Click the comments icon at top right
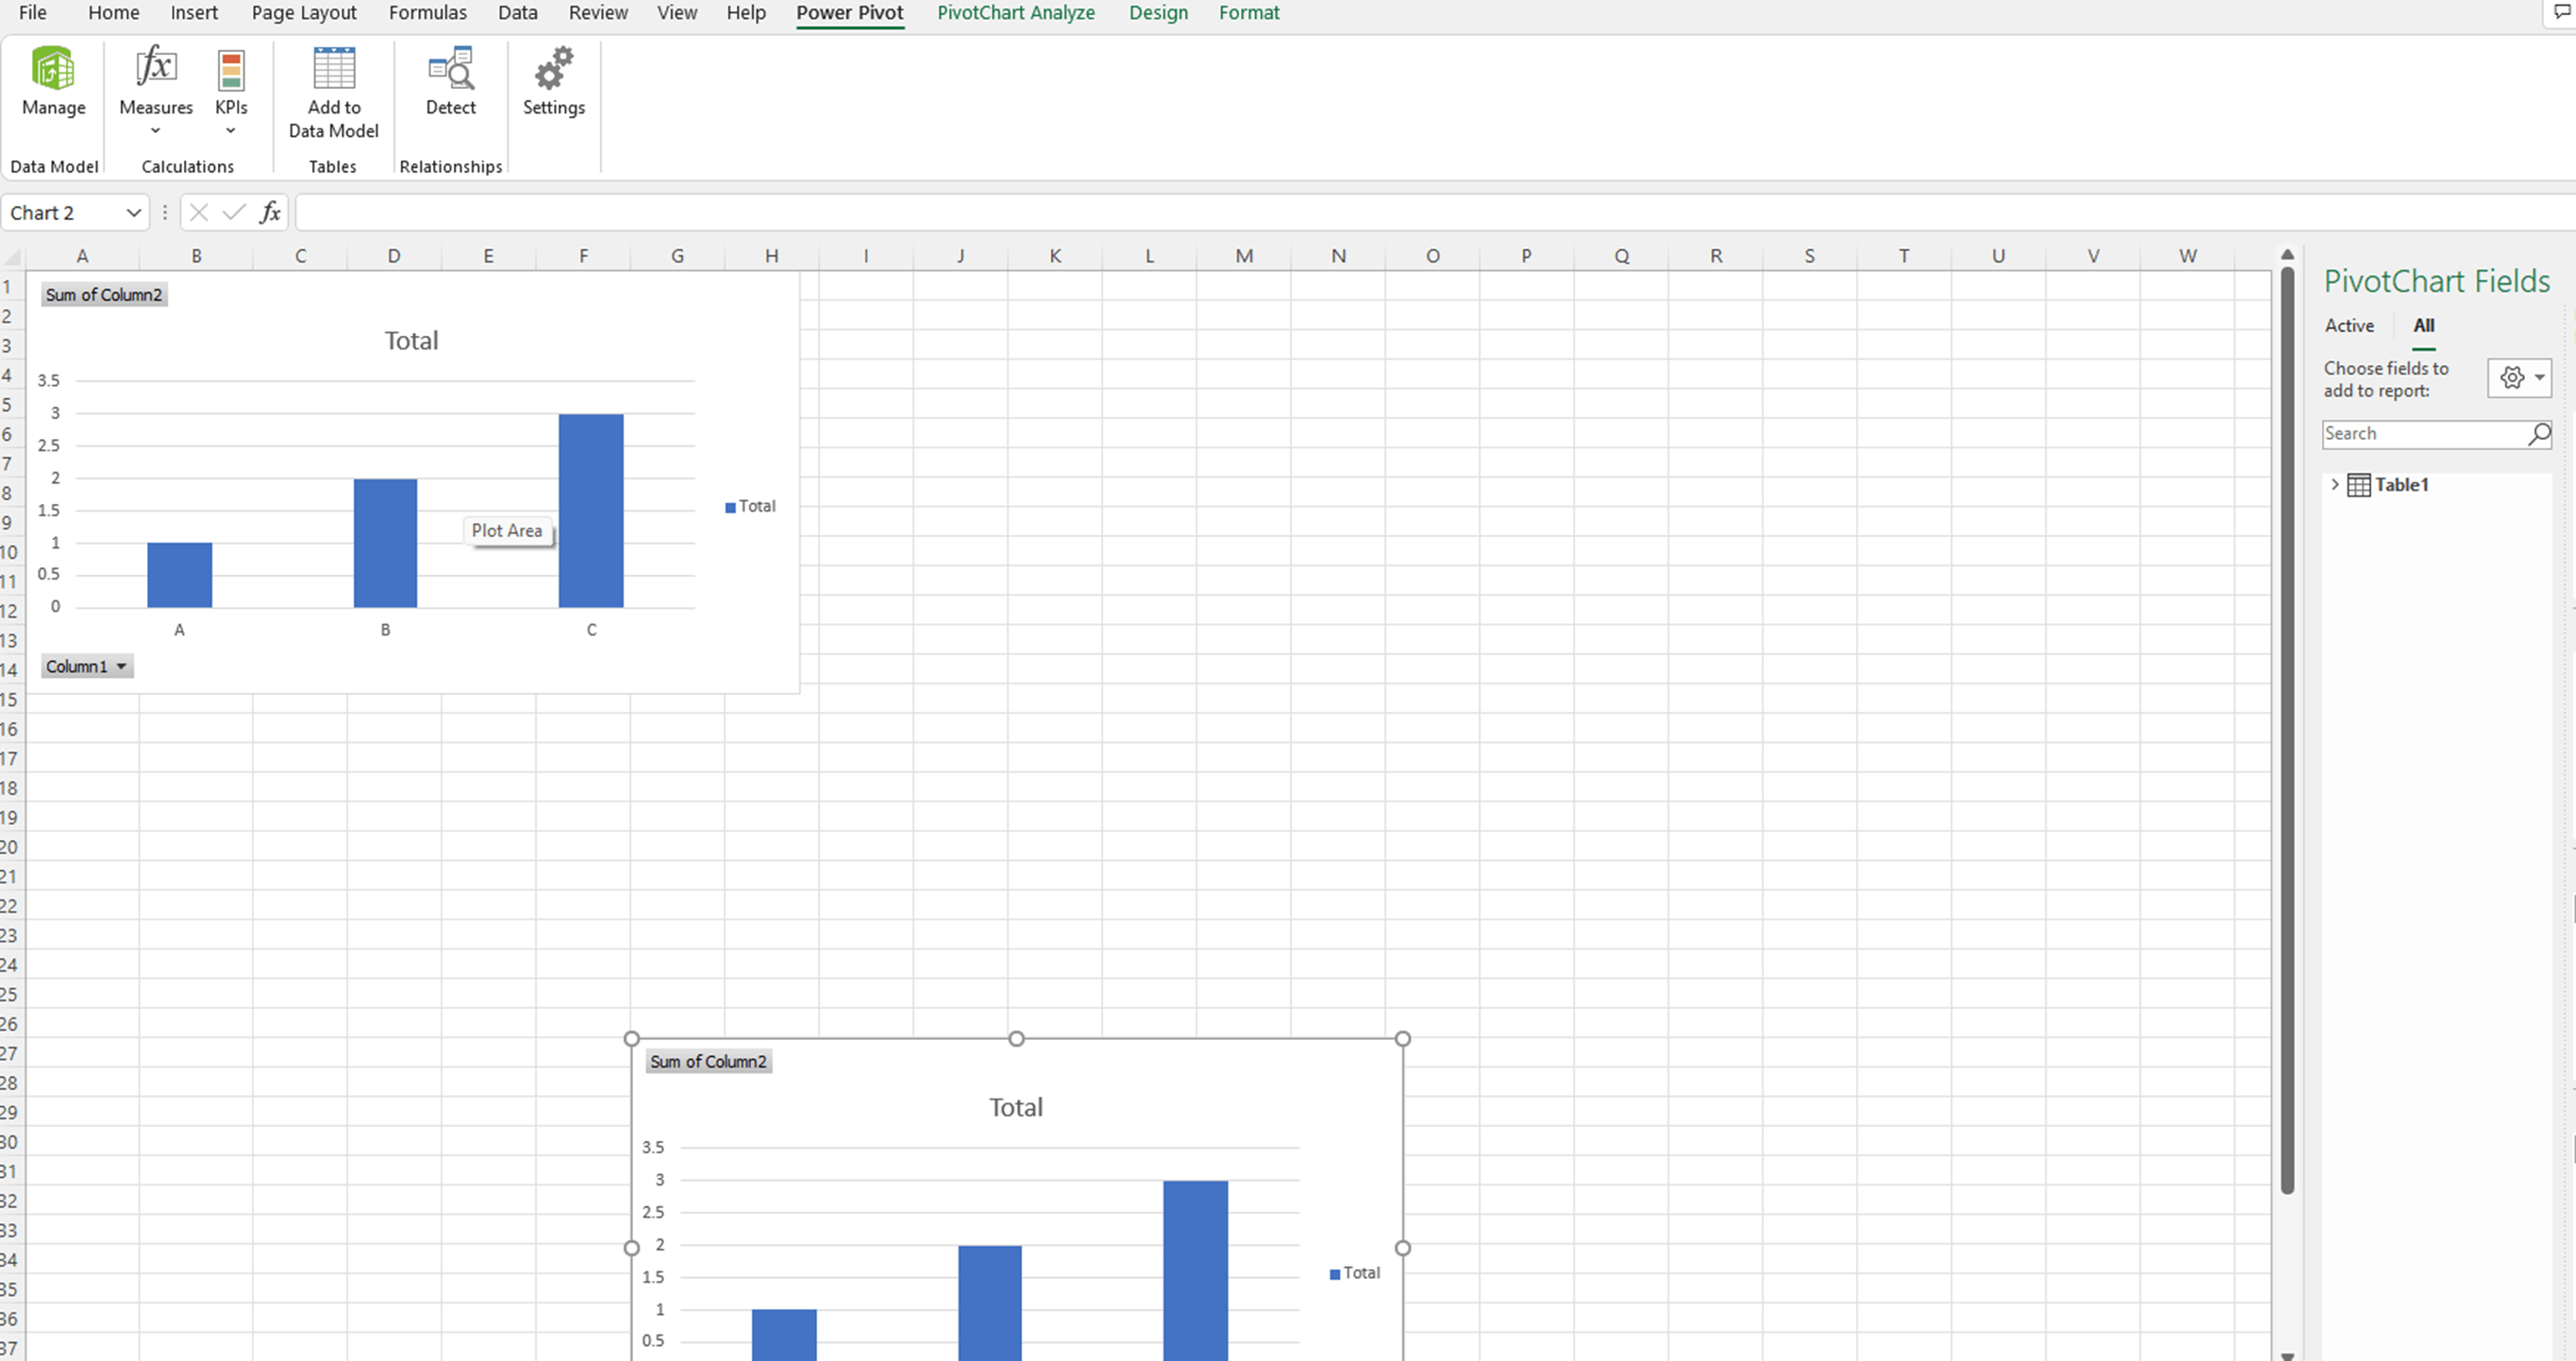2576x1361 pixels. [2561, 13]
